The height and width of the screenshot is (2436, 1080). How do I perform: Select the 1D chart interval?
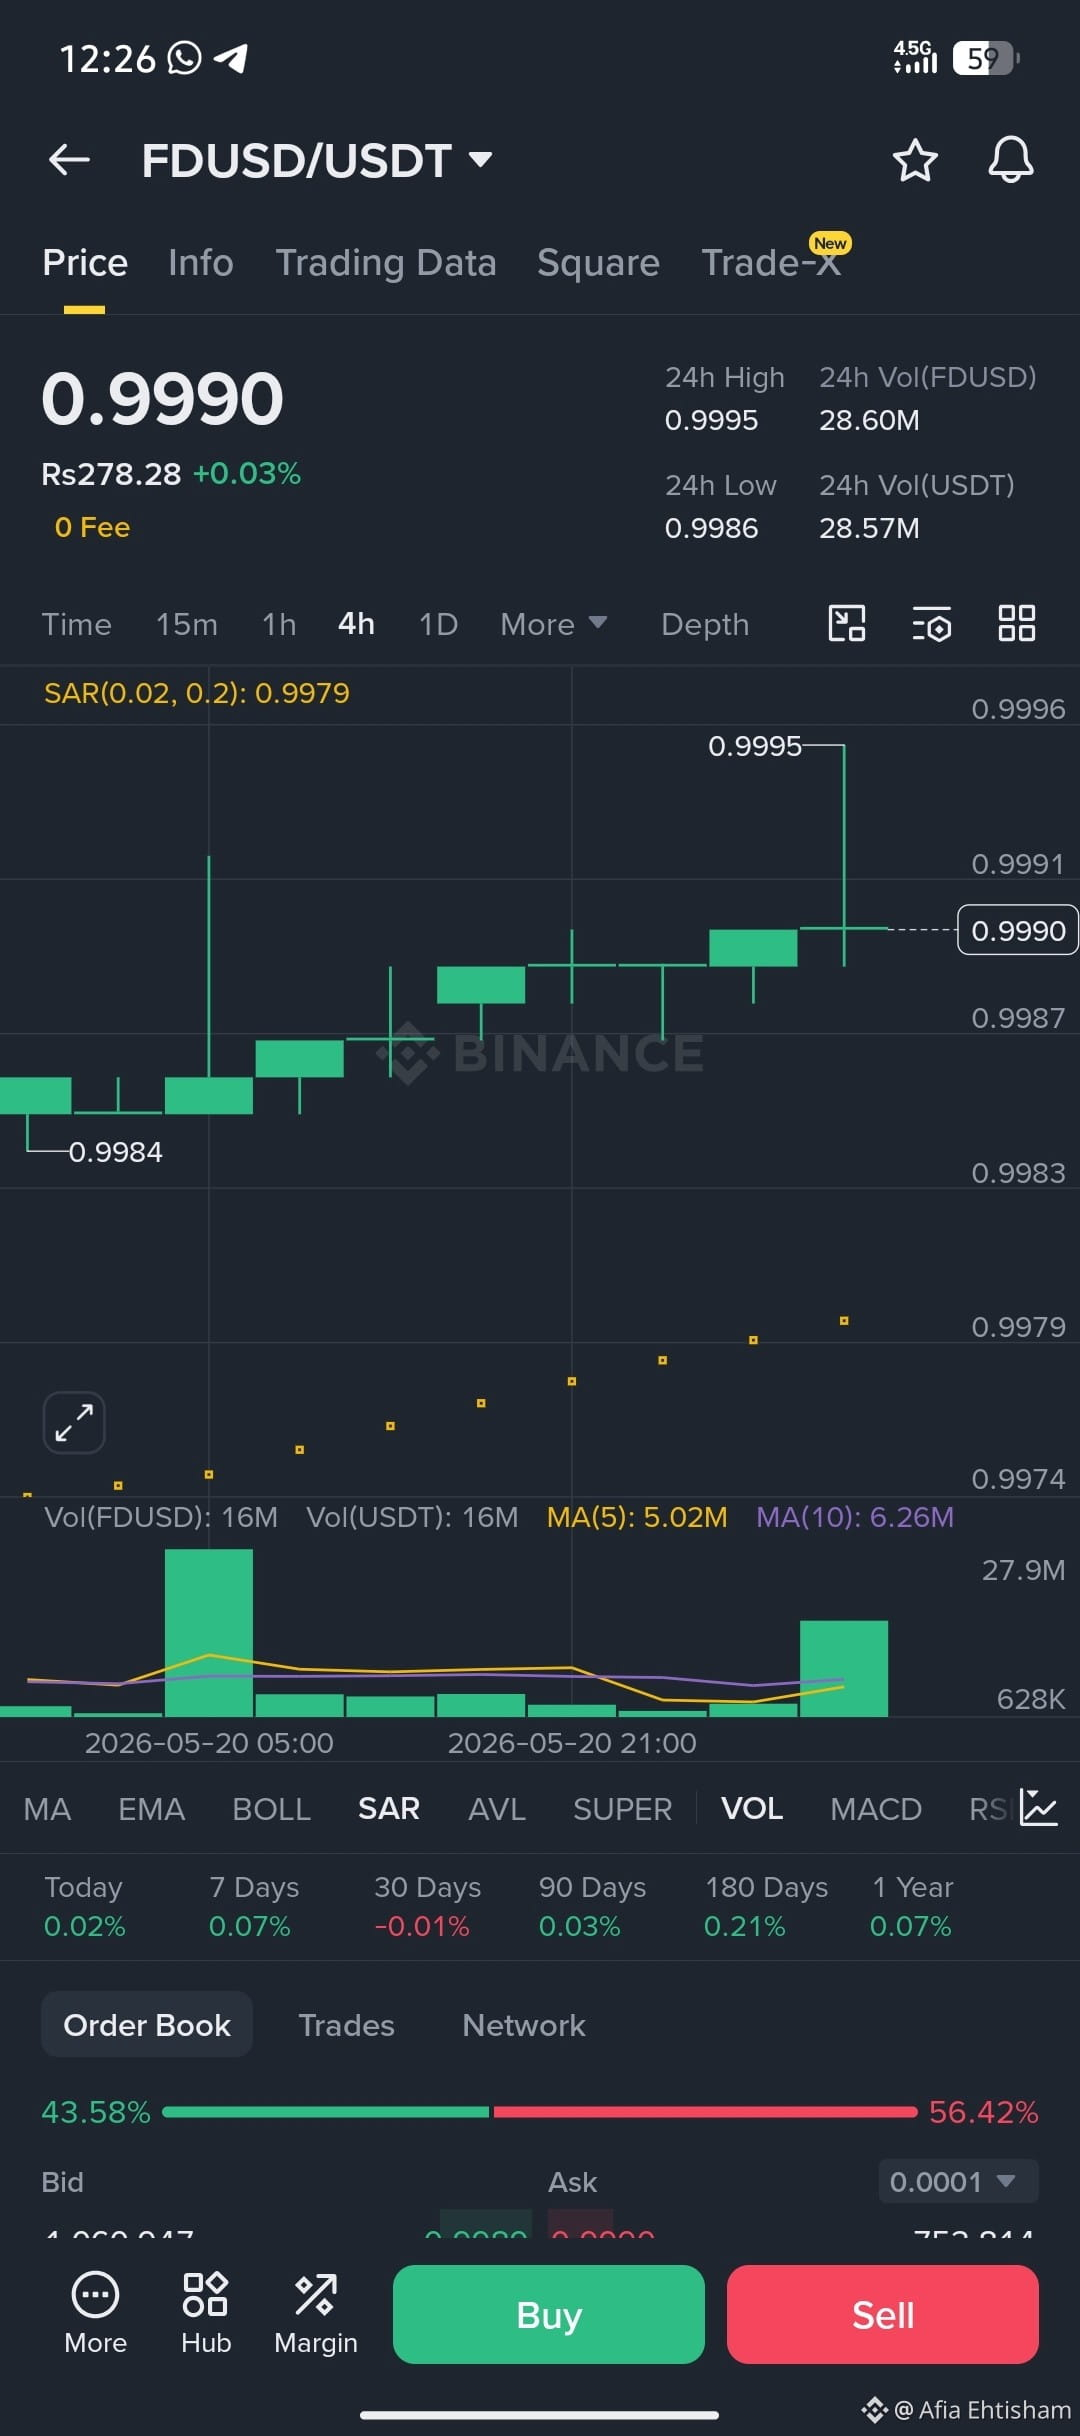[438, 624]
